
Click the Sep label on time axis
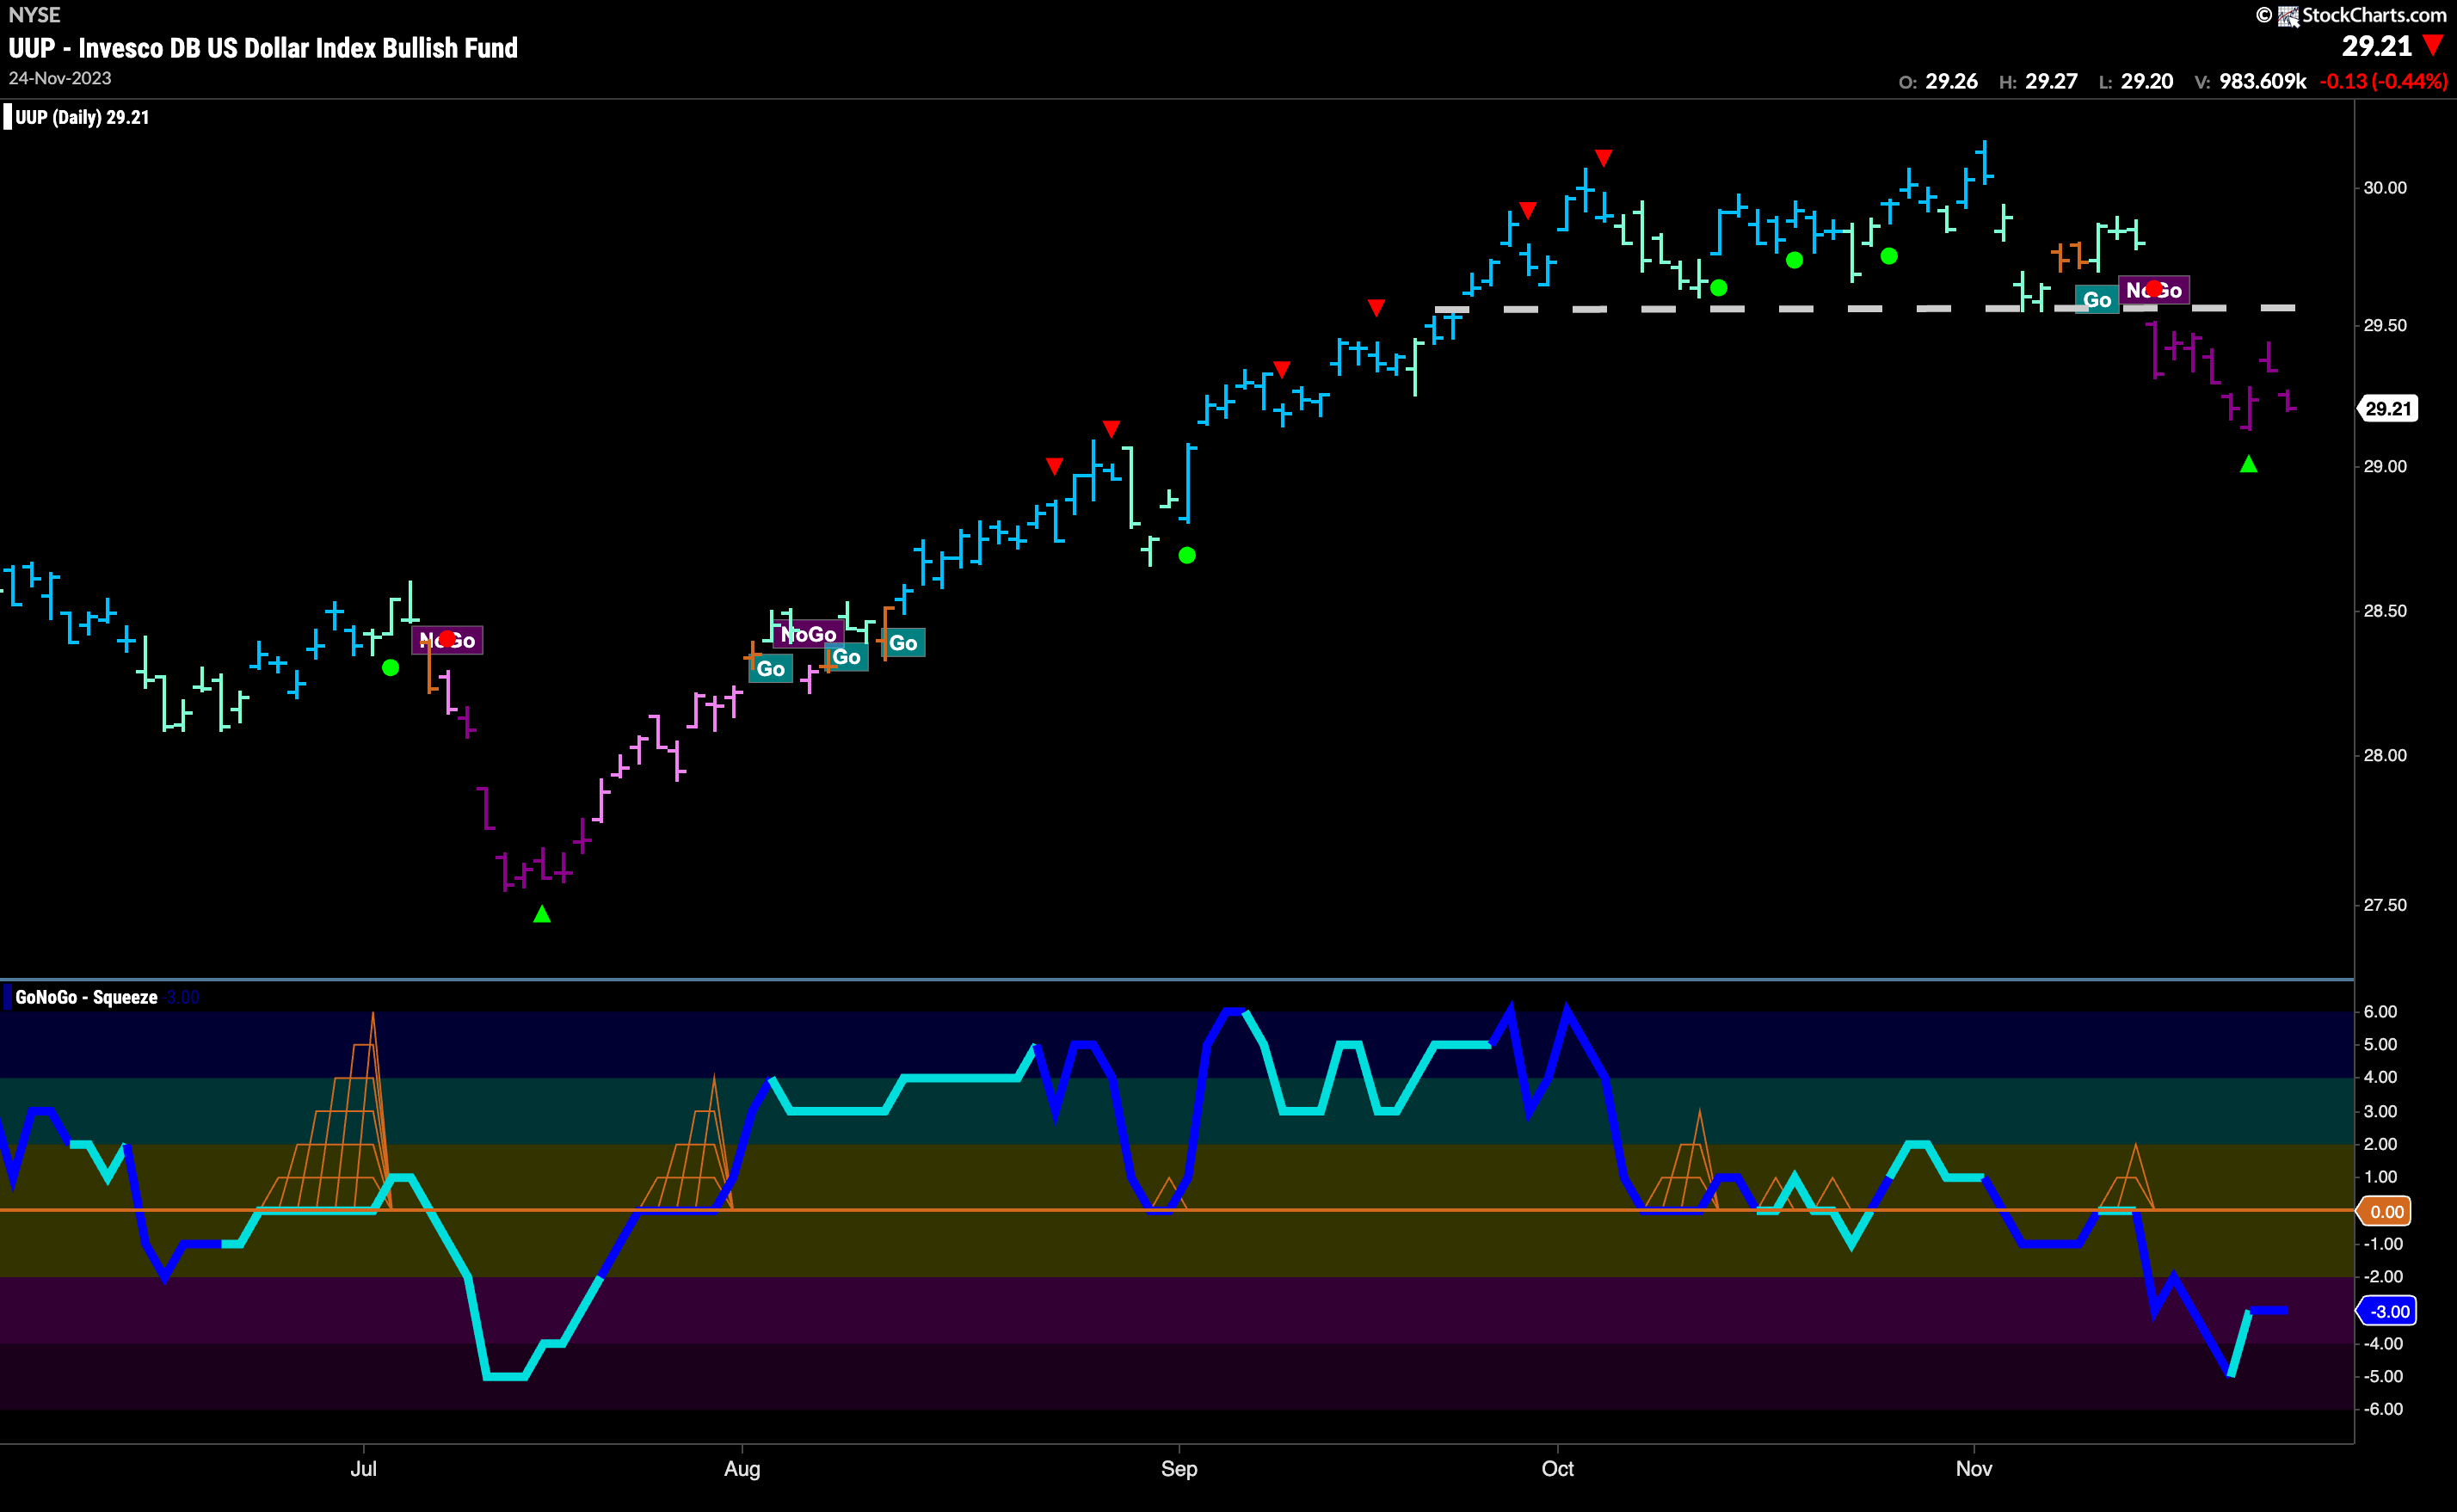click(x=1179, y=1468)
